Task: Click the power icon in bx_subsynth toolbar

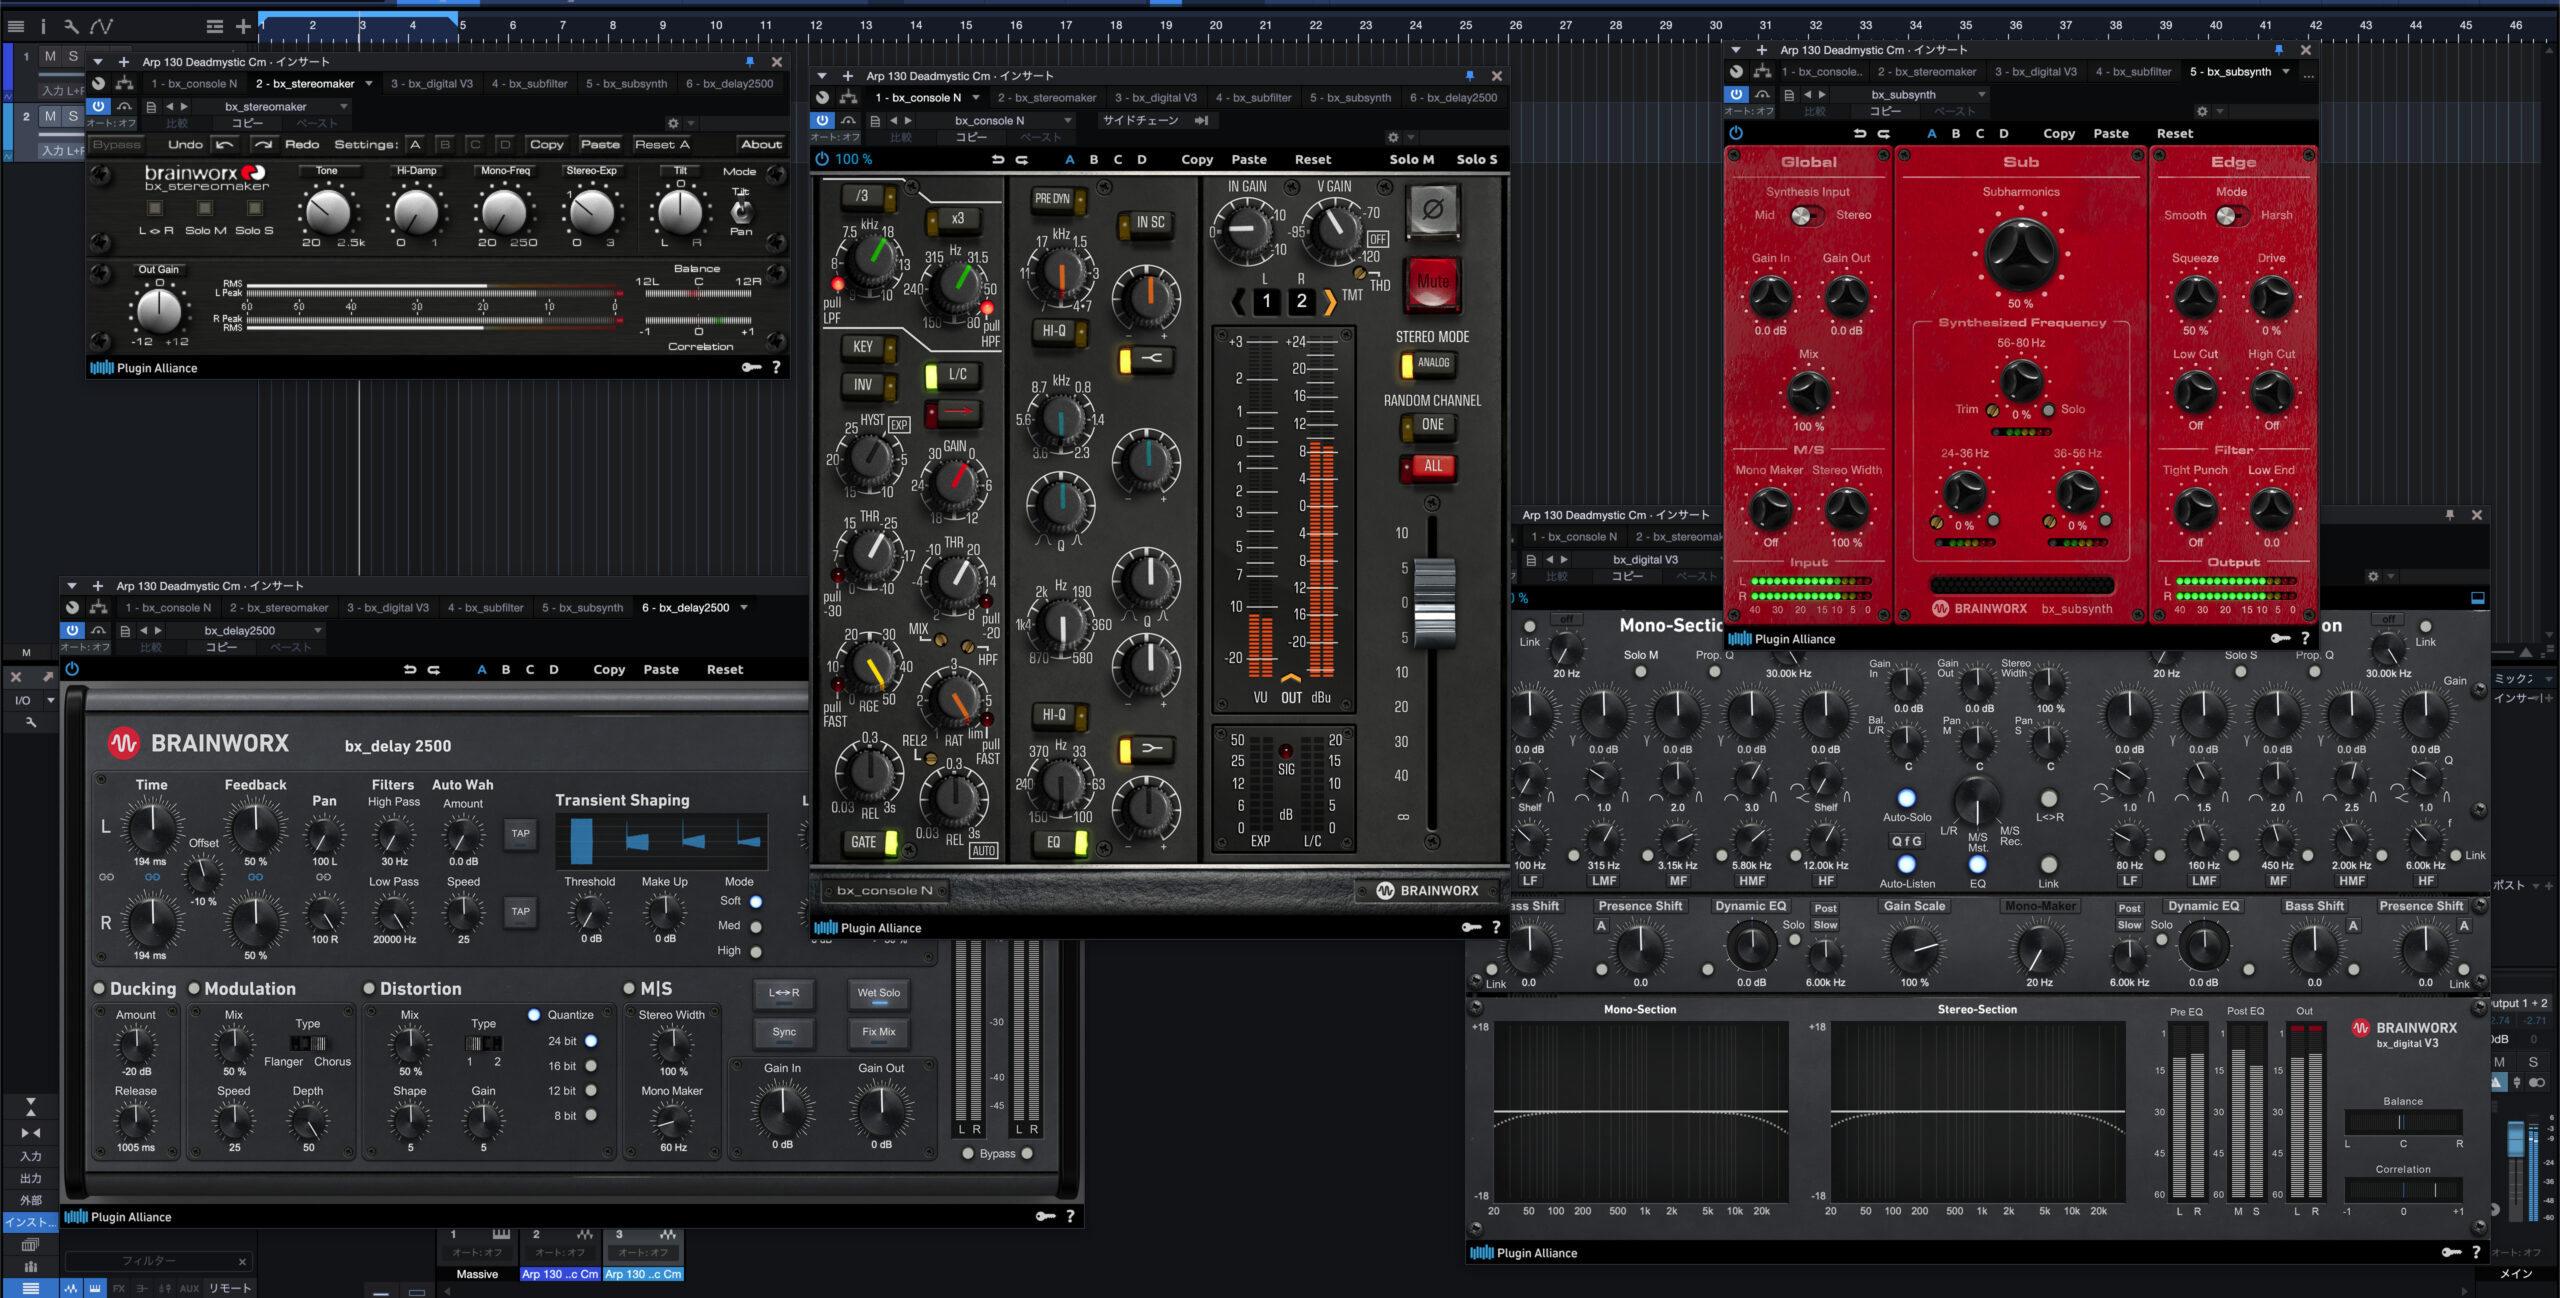Action: (x=1736, y=133)
